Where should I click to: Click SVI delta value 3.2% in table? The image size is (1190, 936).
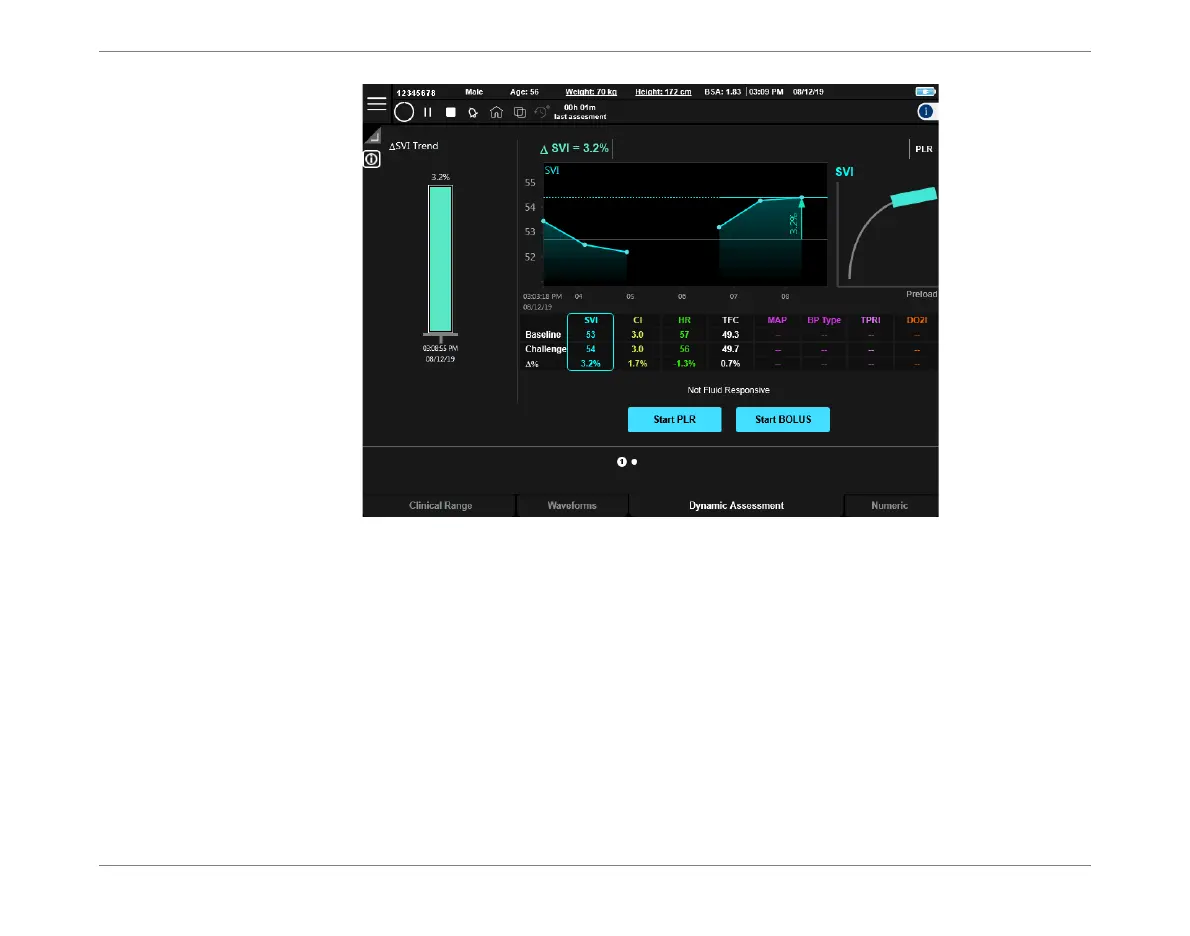[590, 364]
